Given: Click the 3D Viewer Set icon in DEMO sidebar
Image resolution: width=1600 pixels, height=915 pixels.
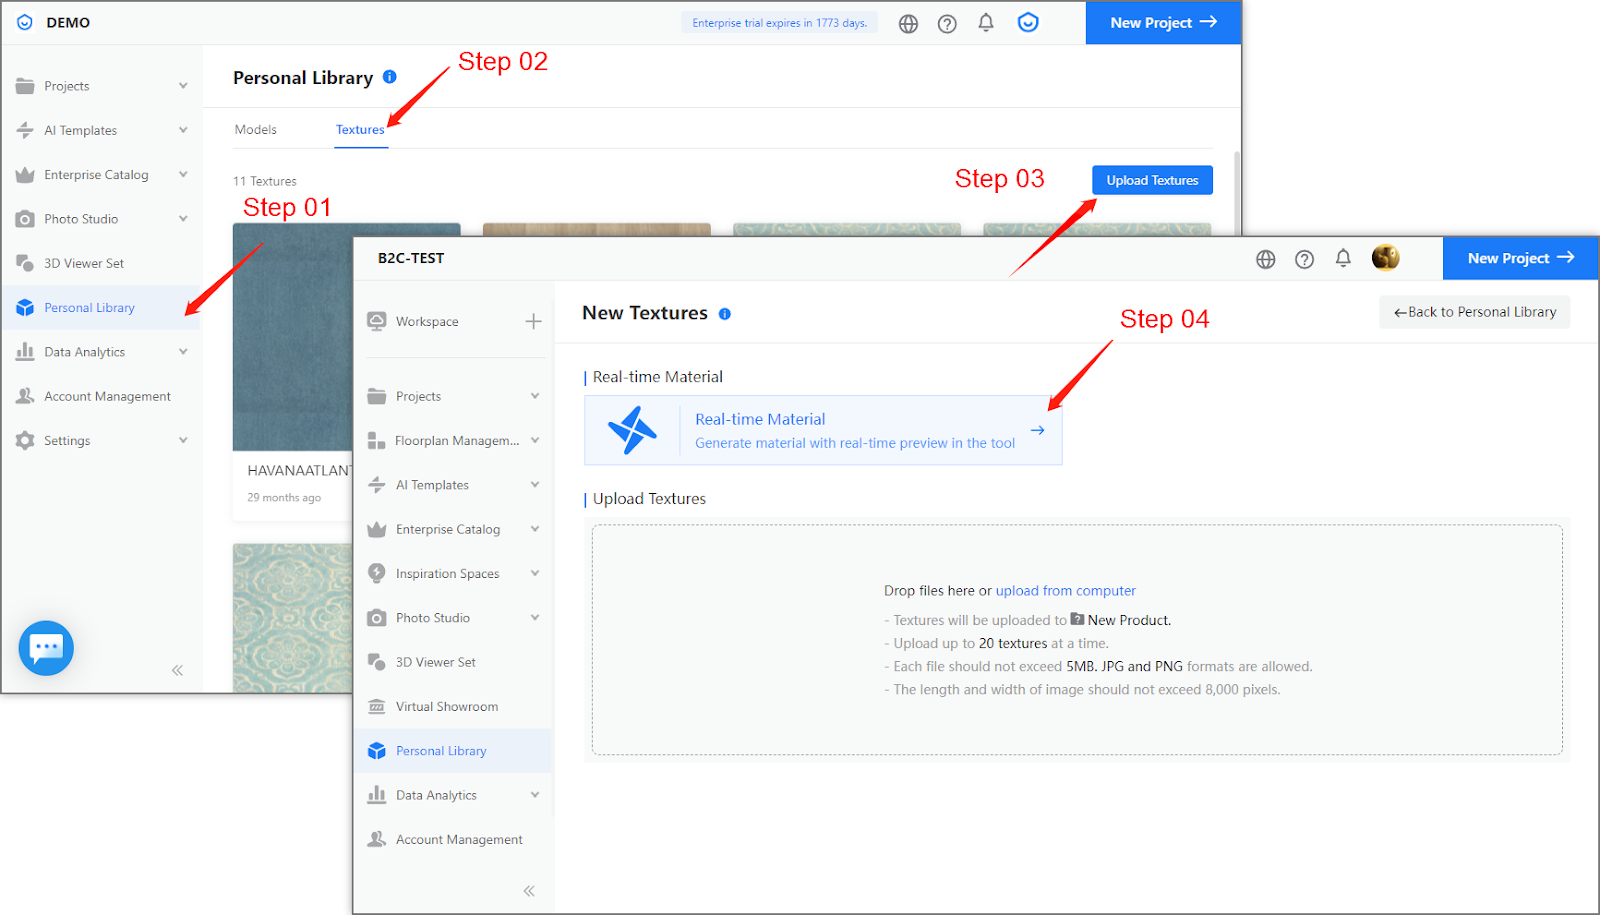Looking at the screenshot, I should tap(25, 263).
